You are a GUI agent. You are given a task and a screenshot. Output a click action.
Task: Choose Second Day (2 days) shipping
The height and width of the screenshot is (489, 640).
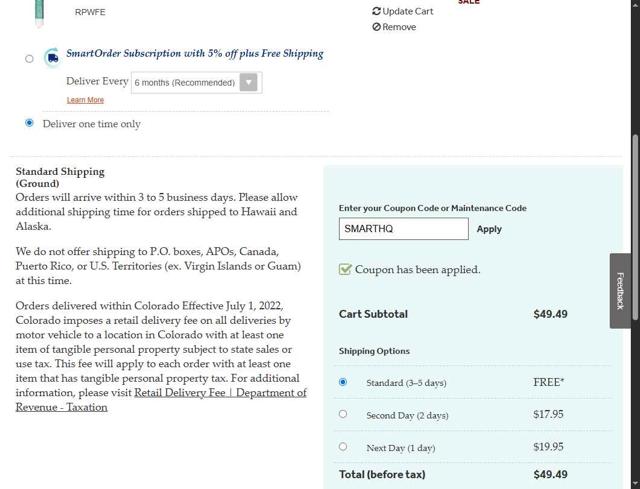pos(343,414)
